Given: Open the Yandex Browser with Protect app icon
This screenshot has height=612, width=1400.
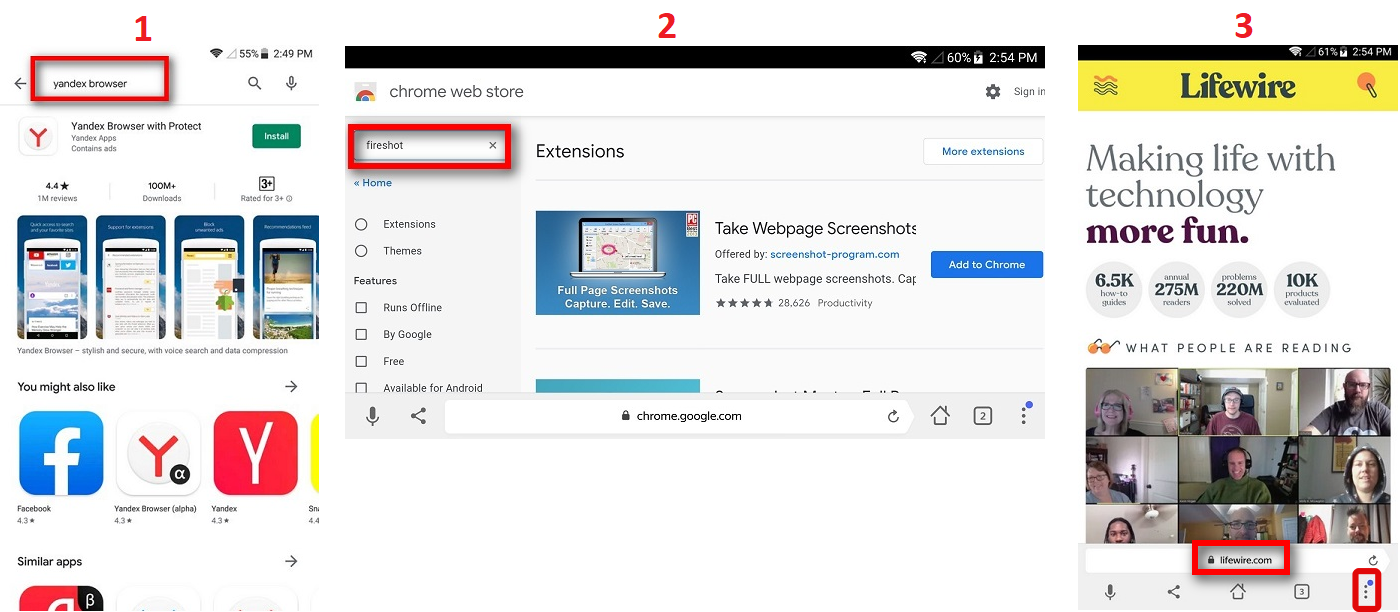Looking at the screenshot, I should pos(38,136).
